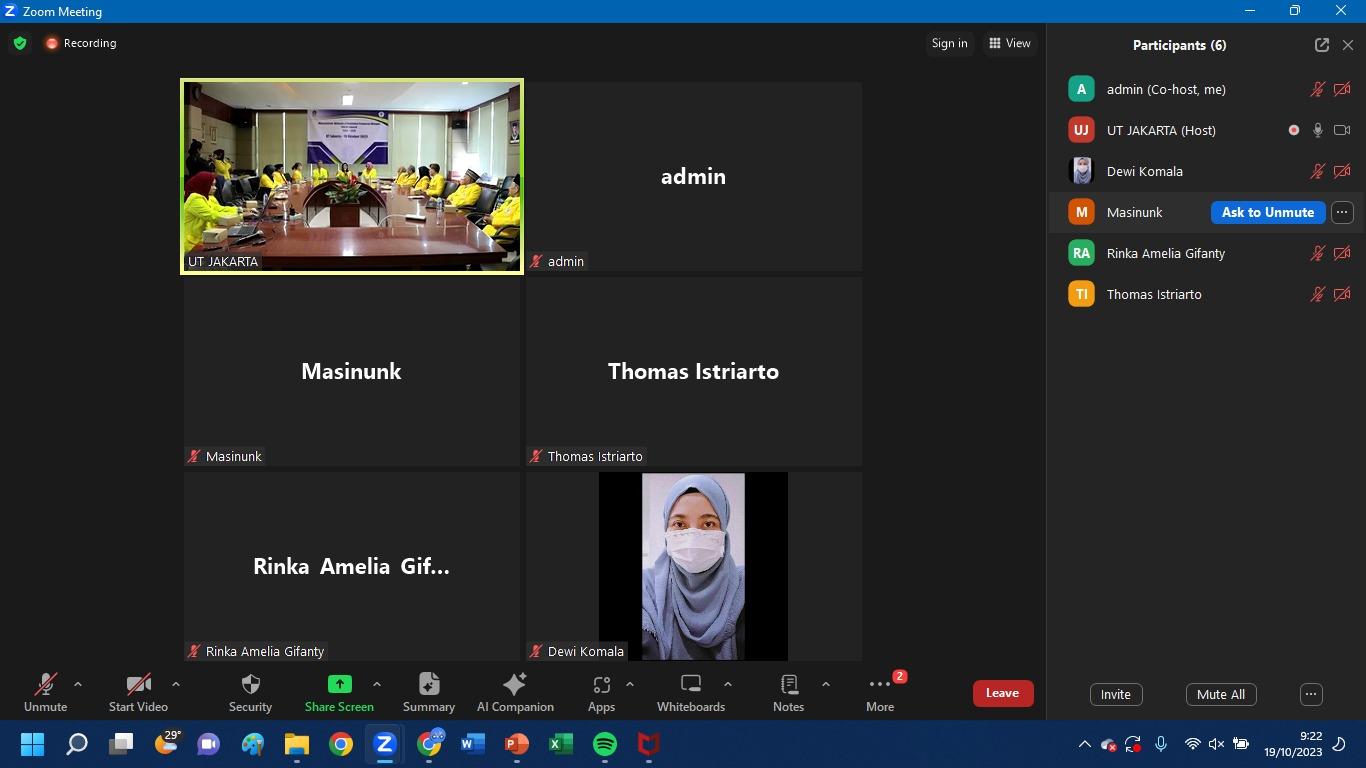Open Whiteboards
This screenshot has height=768, width=1366.
coord(691,693)
